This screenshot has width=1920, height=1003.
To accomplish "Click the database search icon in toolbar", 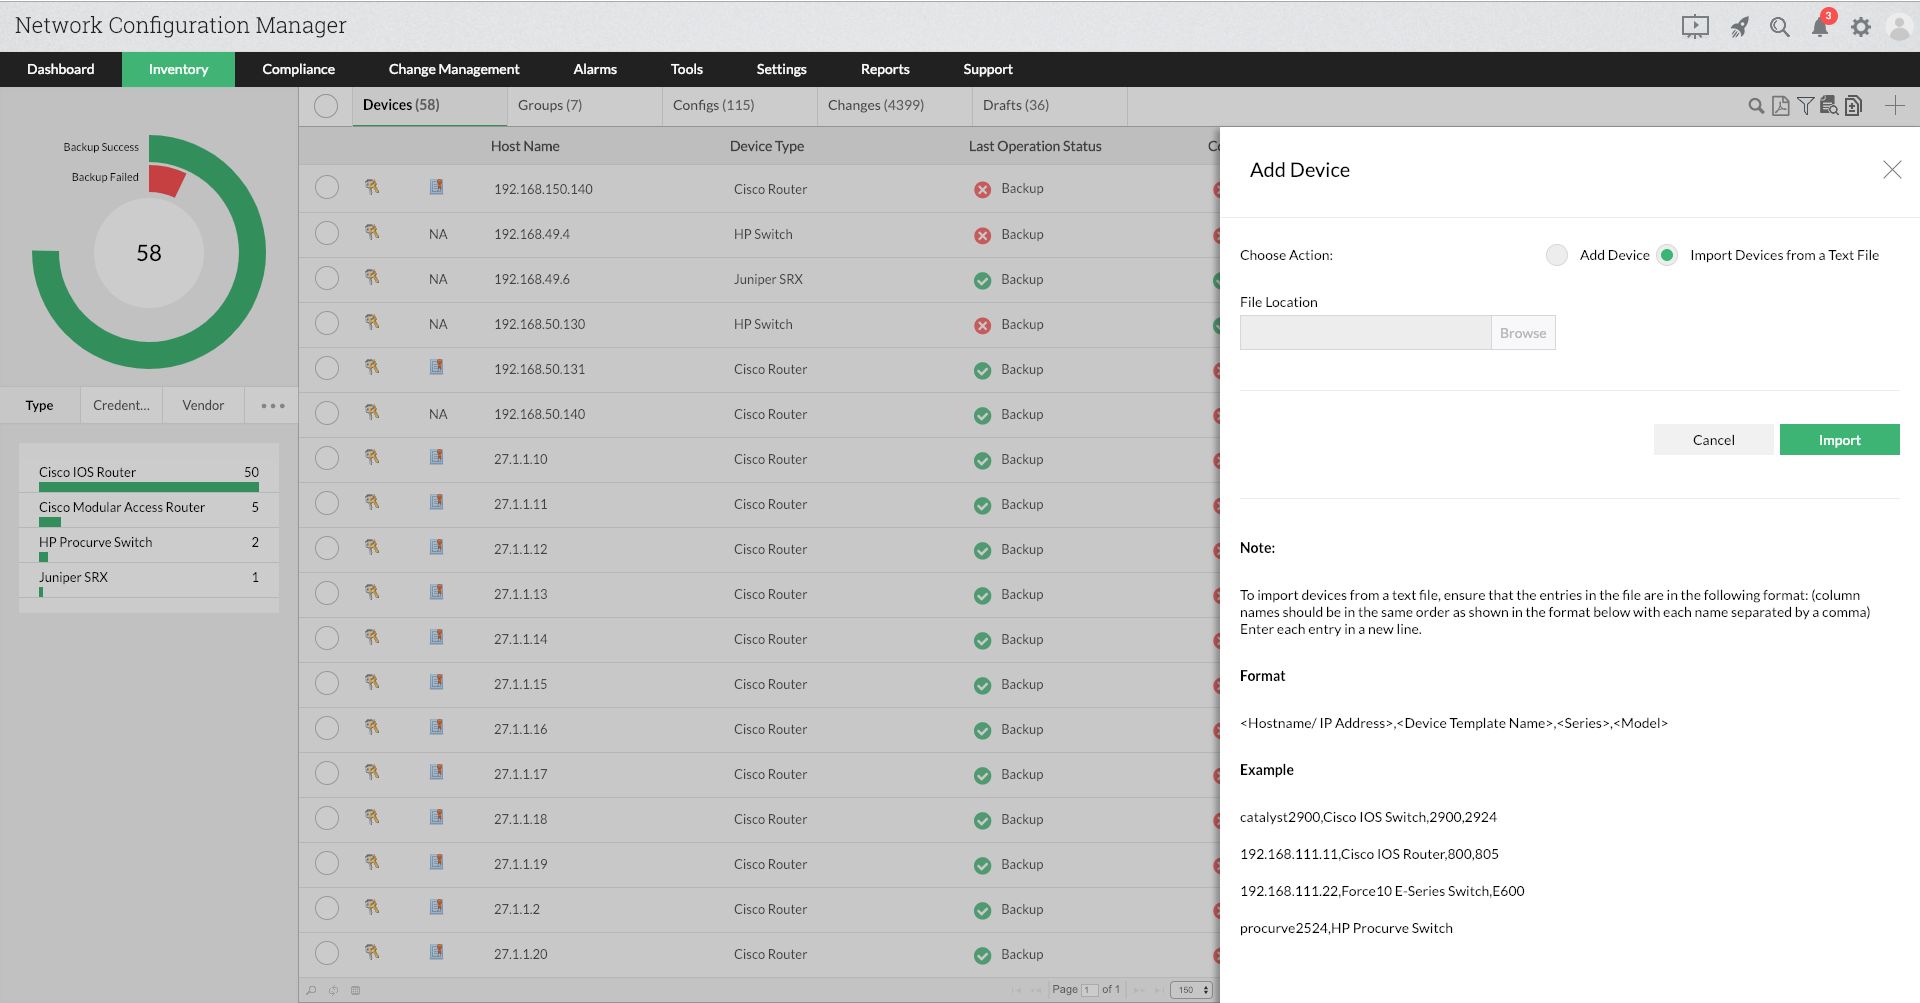I will 1829,105.
